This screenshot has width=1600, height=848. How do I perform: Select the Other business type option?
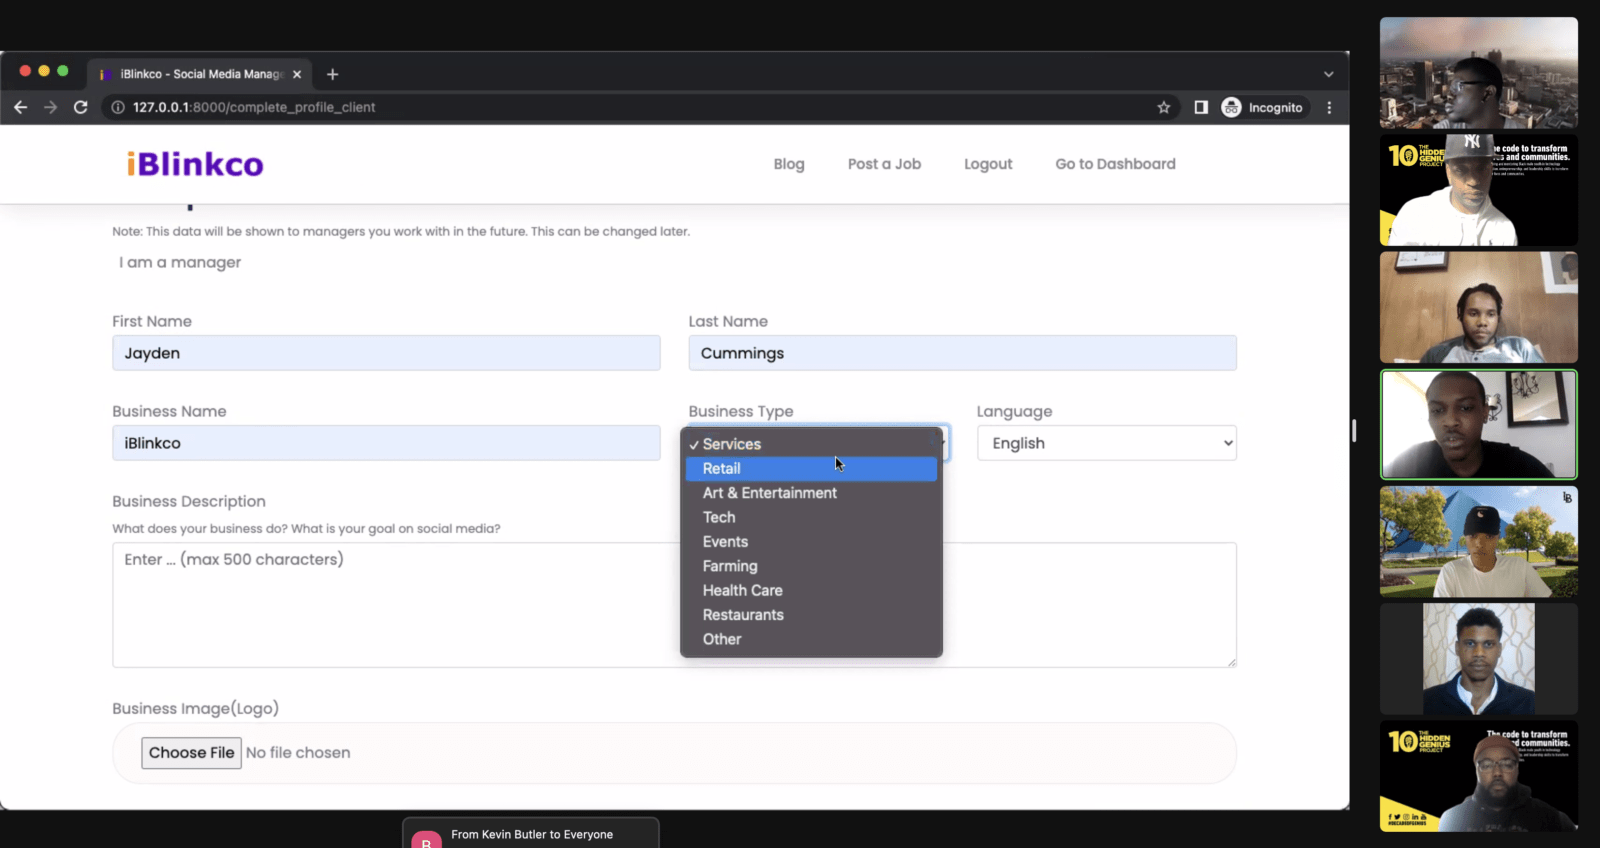click(722, 639)
